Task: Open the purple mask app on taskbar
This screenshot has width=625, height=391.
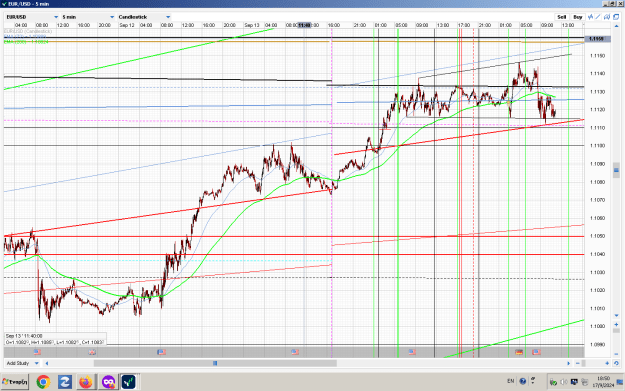Action: pos(108,382)
